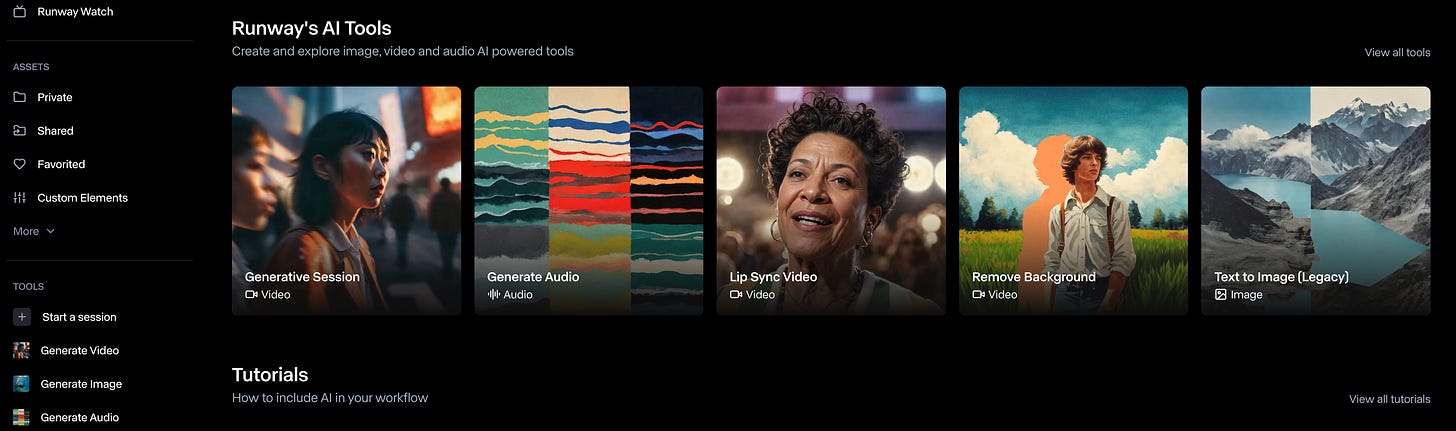Click the TOOLS section label
1456x431 pixels.
(28, 286)
